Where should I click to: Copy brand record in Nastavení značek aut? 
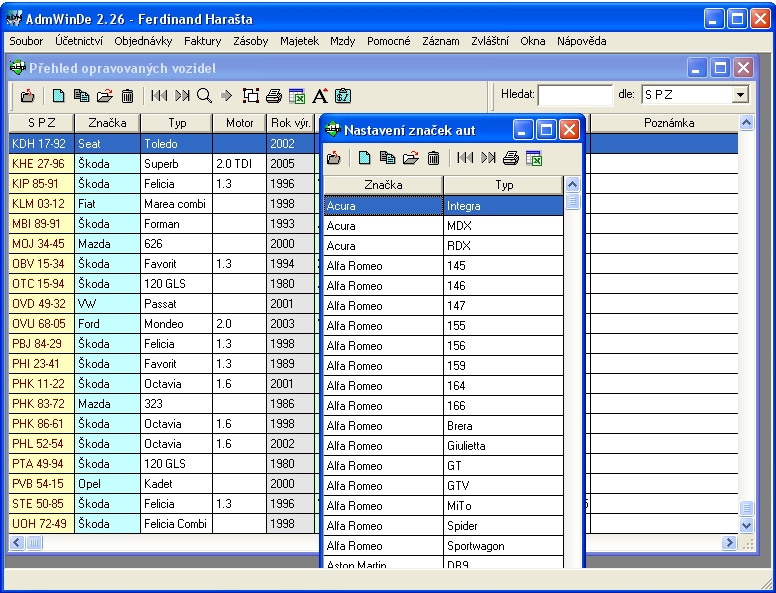[388, 158]
